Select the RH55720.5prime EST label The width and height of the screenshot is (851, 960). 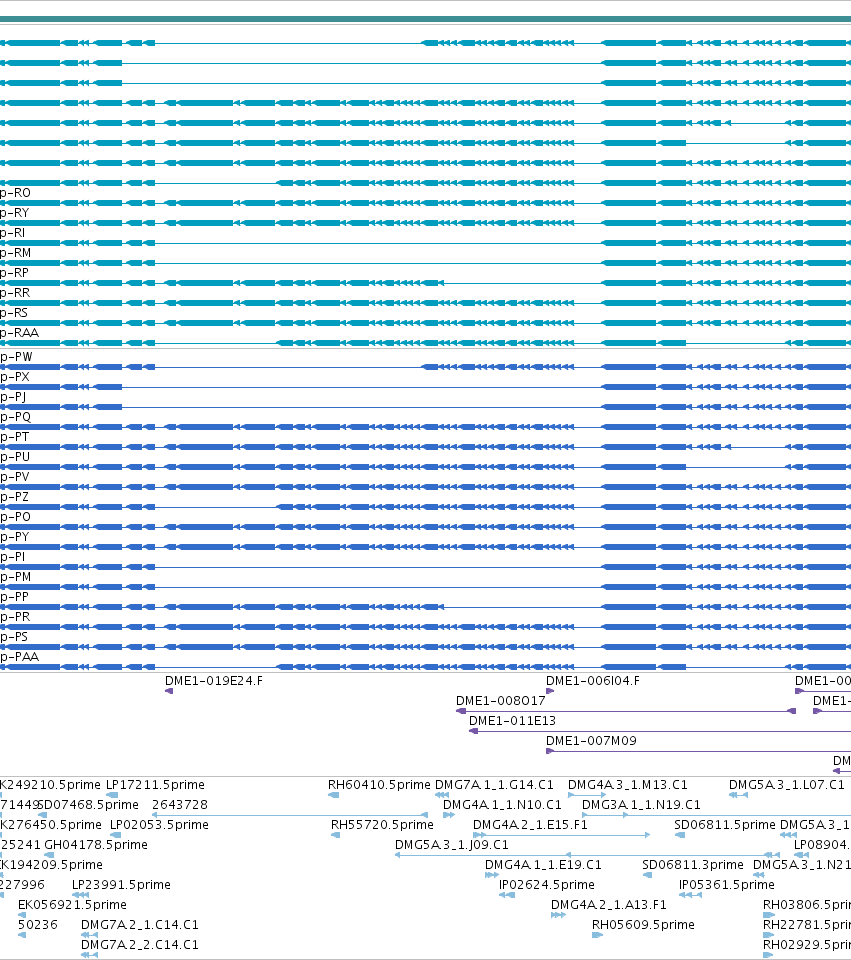pos(382,825)
